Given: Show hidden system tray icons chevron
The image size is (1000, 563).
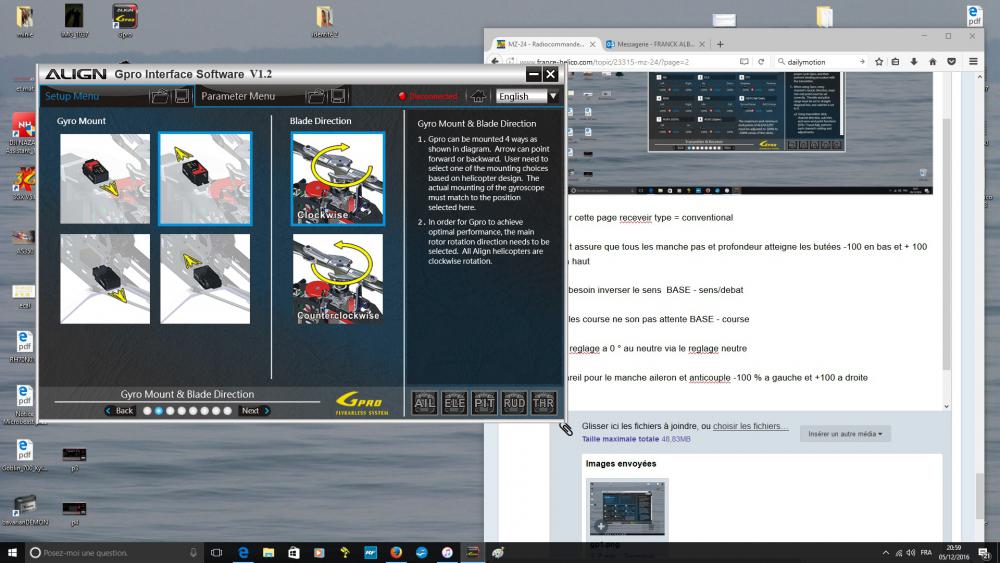Looking at the screenshot, I should point(885,553).
